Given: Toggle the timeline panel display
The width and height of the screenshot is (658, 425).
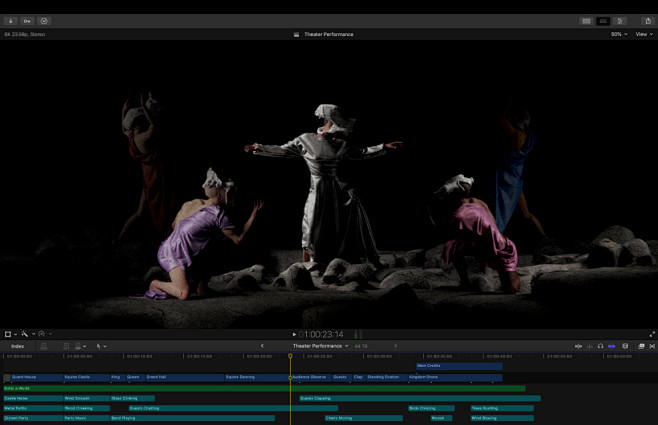Looking at the screenshot, I should point(603,21).
